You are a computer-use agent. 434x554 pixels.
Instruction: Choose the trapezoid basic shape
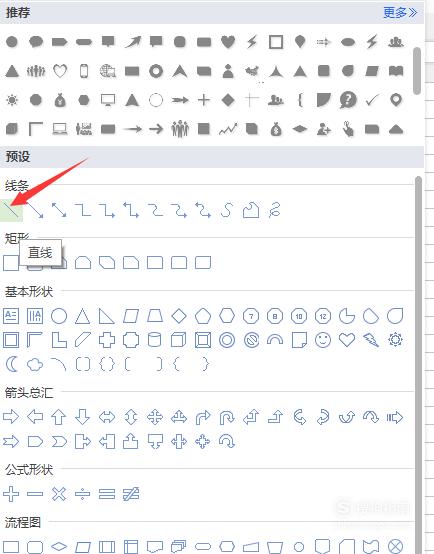tap(155, 316)
